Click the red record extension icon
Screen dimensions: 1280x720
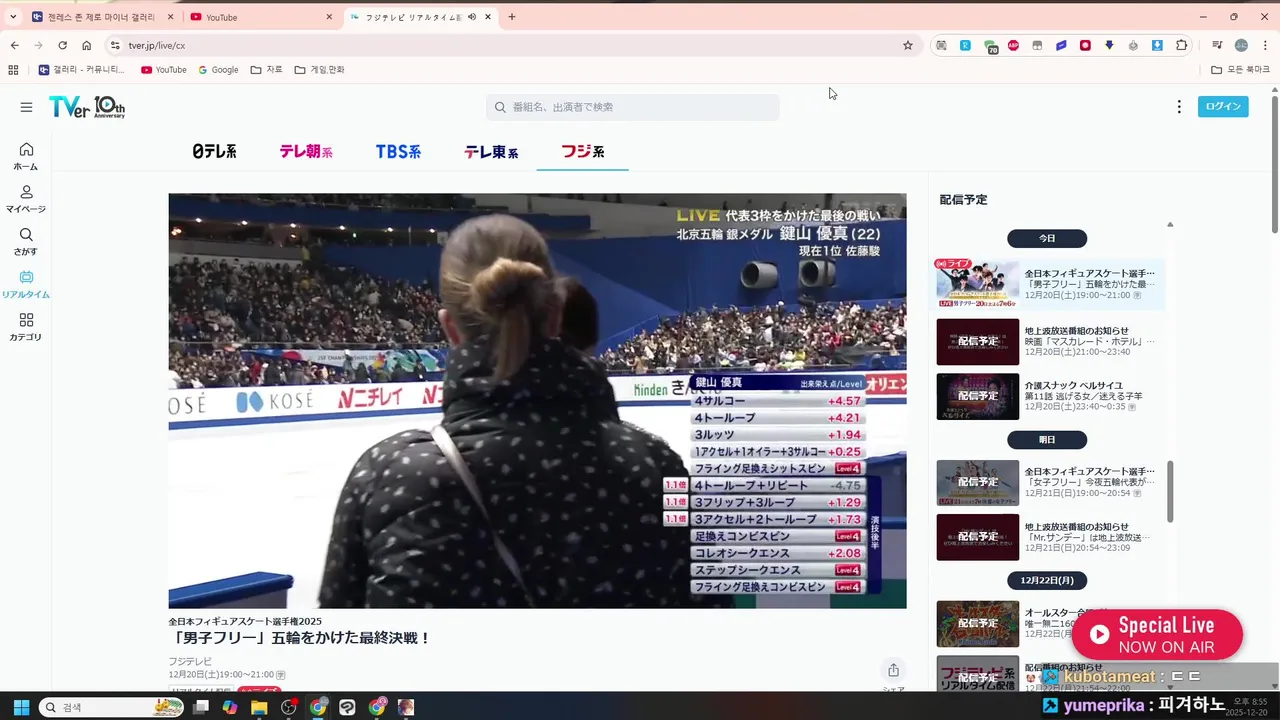tap(1085, 45)
